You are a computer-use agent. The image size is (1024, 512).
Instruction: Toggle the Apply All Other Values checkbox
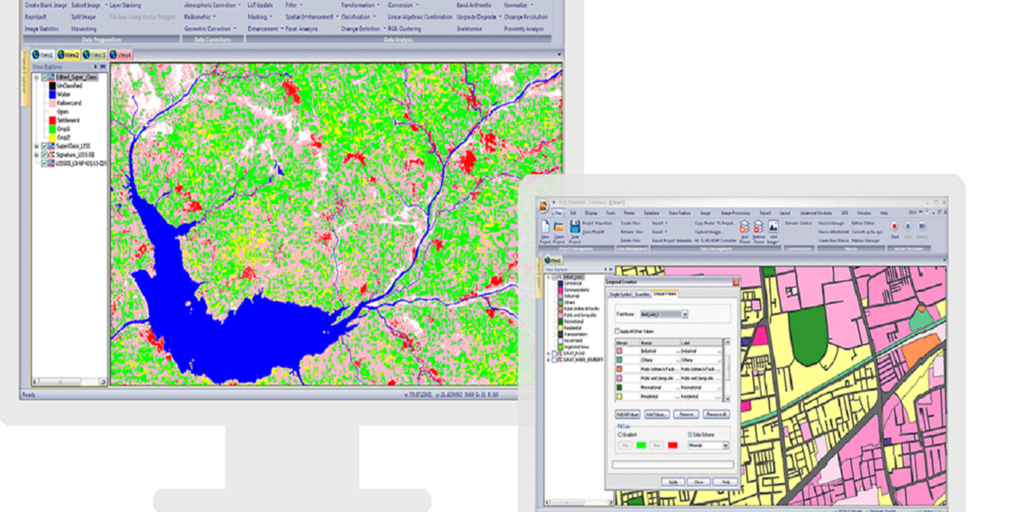tap(617, 329)
